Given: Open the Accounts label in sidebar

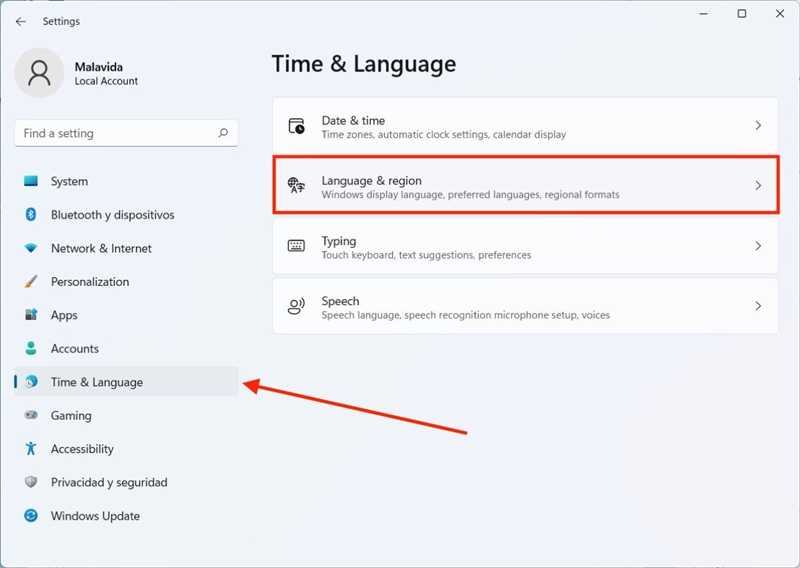Looking at the screenshot, I should click(x=74, y=349).
